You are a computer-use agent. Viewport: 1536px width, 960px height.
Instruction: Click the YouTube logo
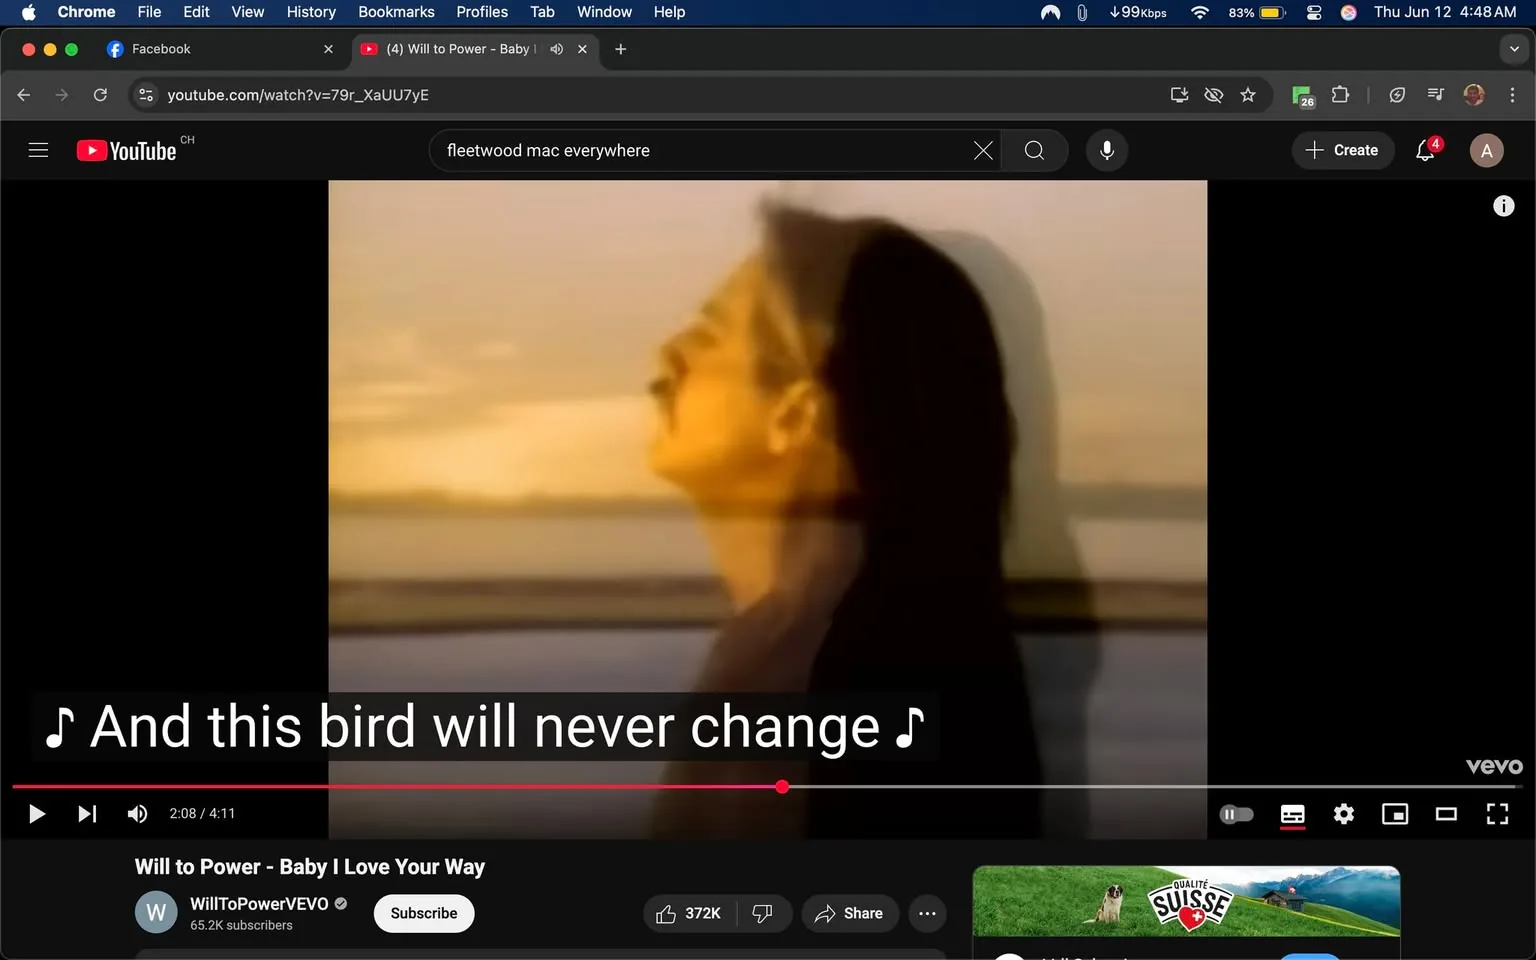point(125,150)
